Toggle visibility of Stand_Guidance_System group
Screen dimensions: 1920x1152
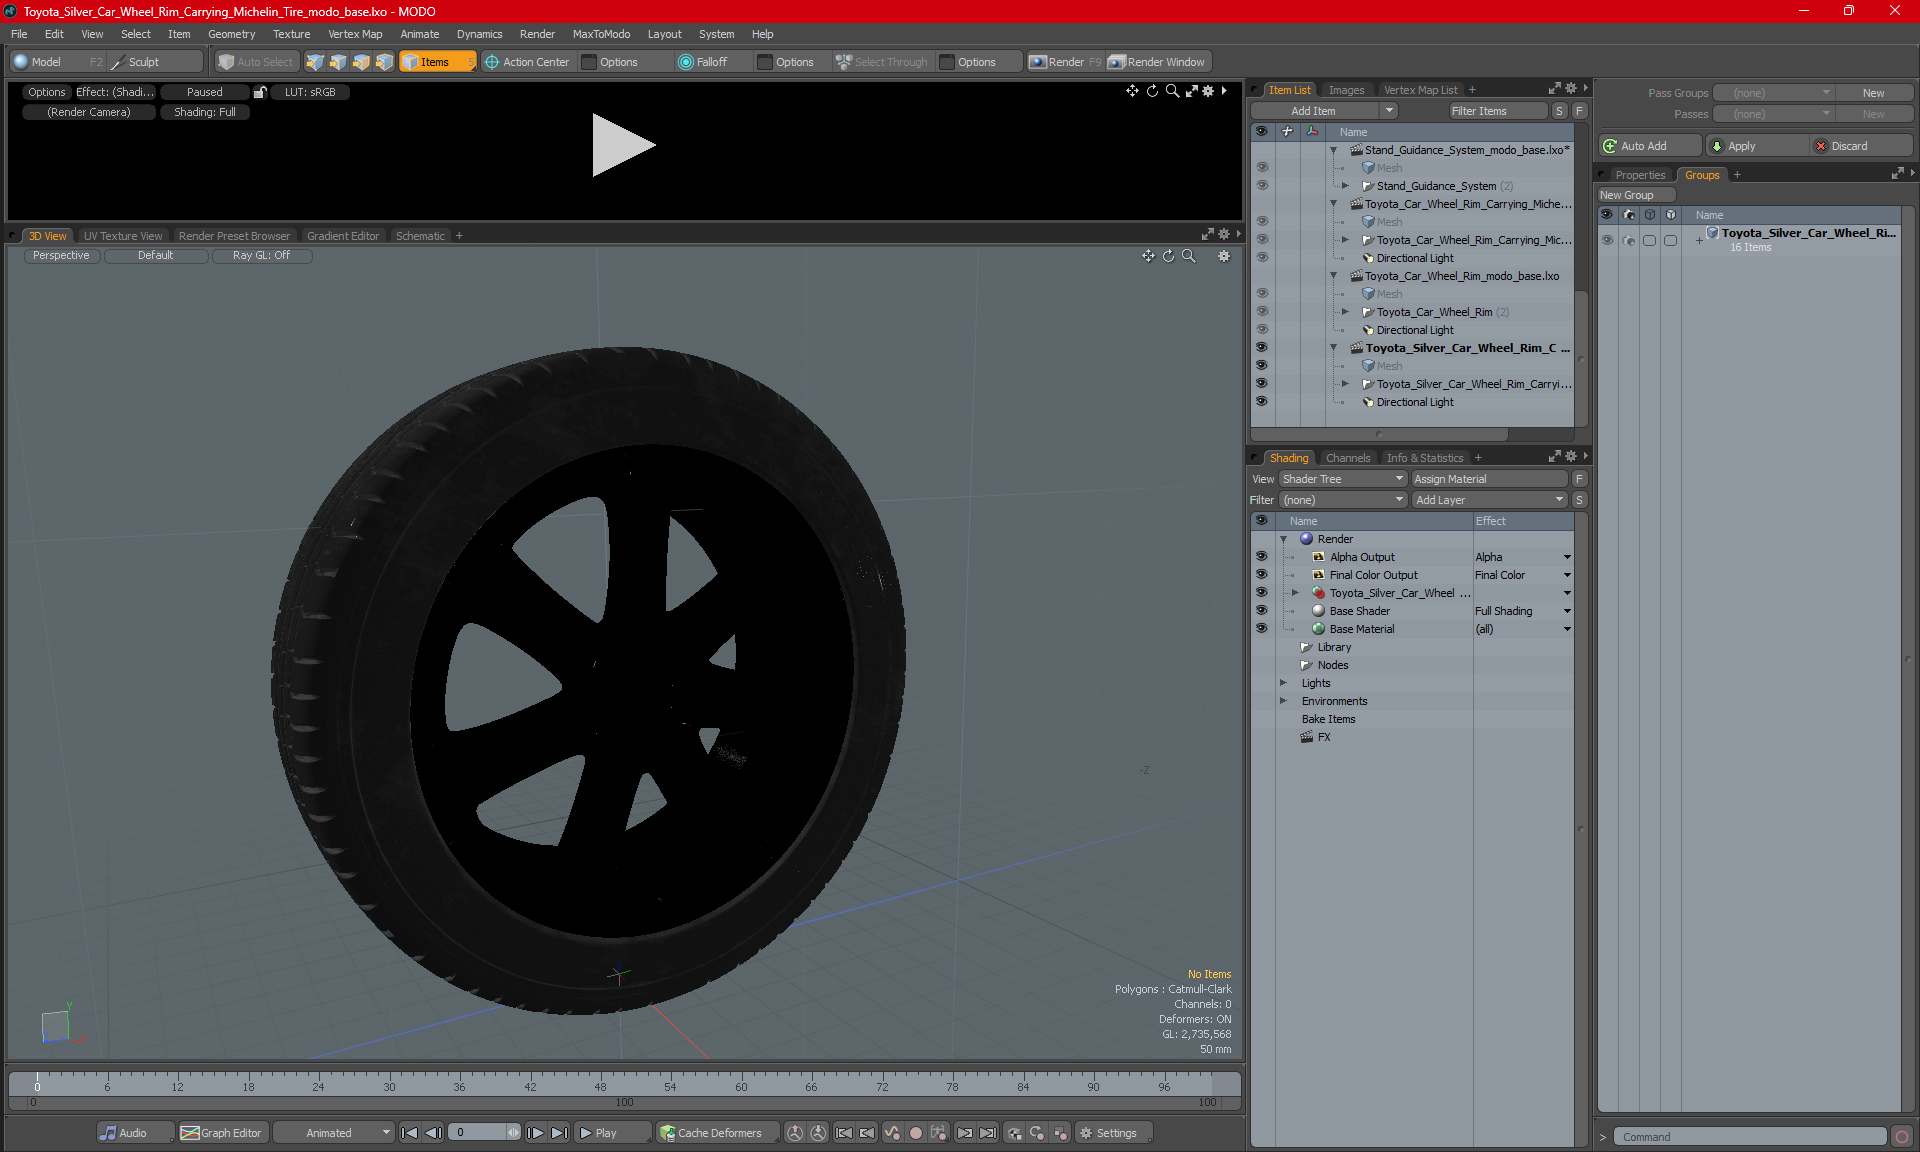pyautogui.click(x=1261, y=186)
